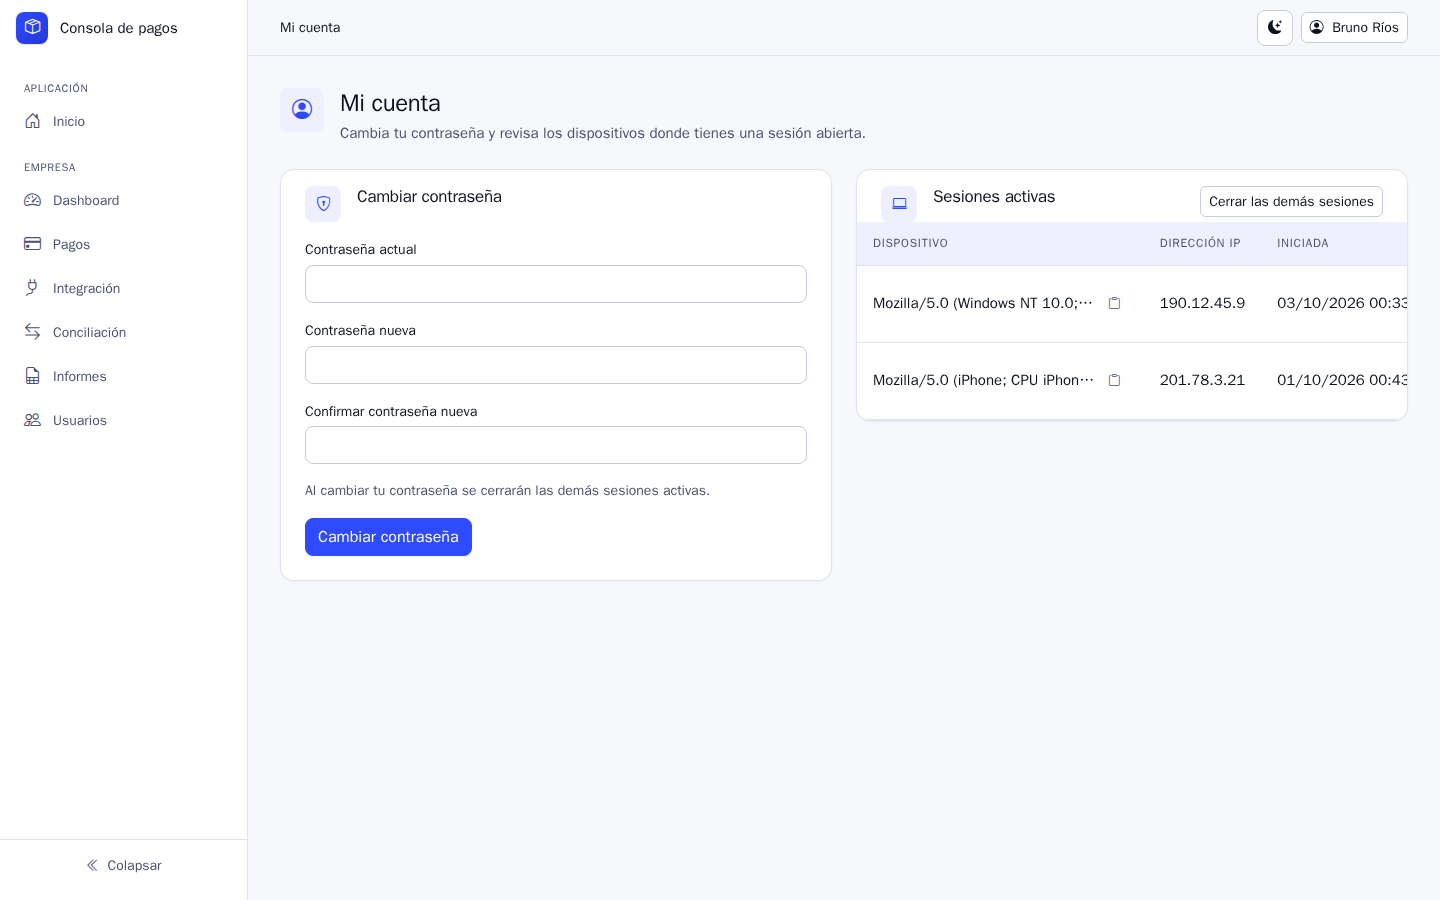1440x900 pixels.
Task: Click the Mi cuenta breadcrumb in the top bar
Action: pyautogui.click(x=310, y=28)
